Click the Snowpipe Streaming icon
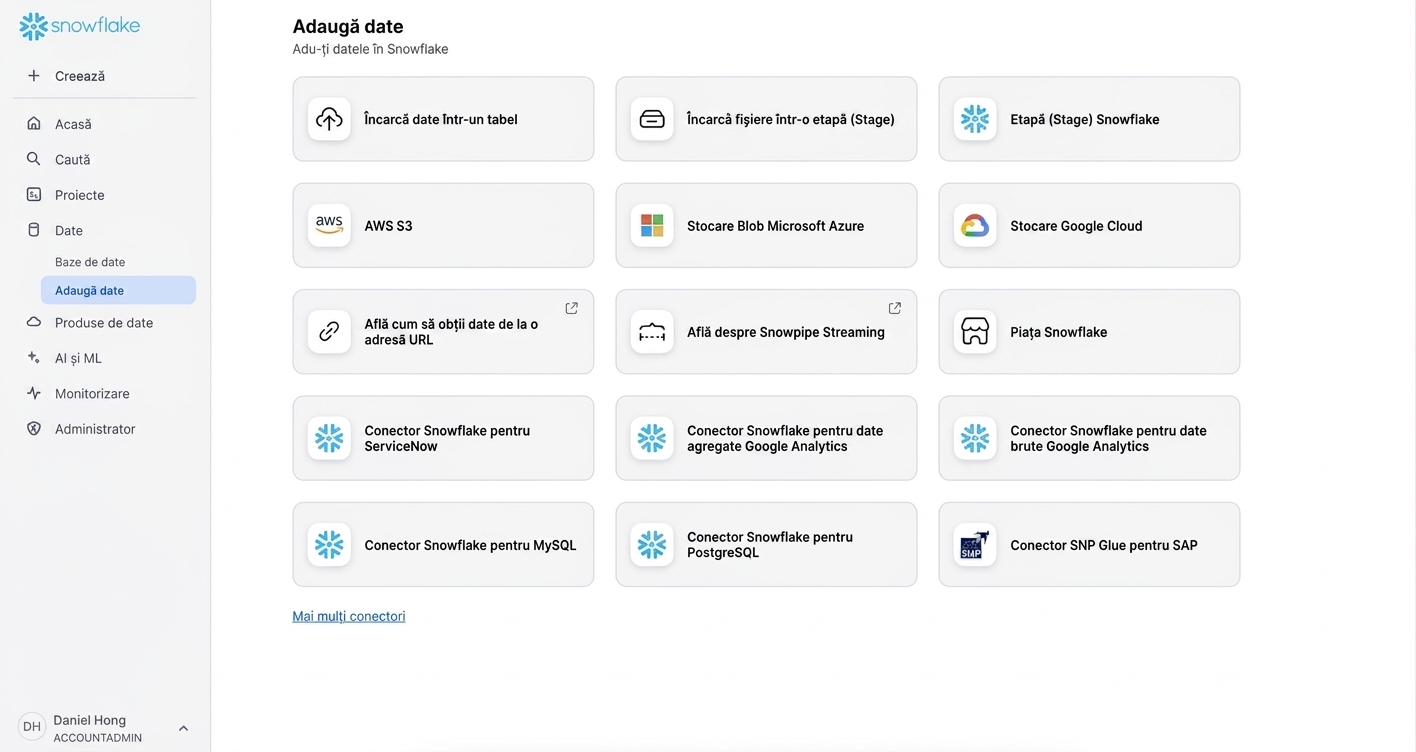 652,332
